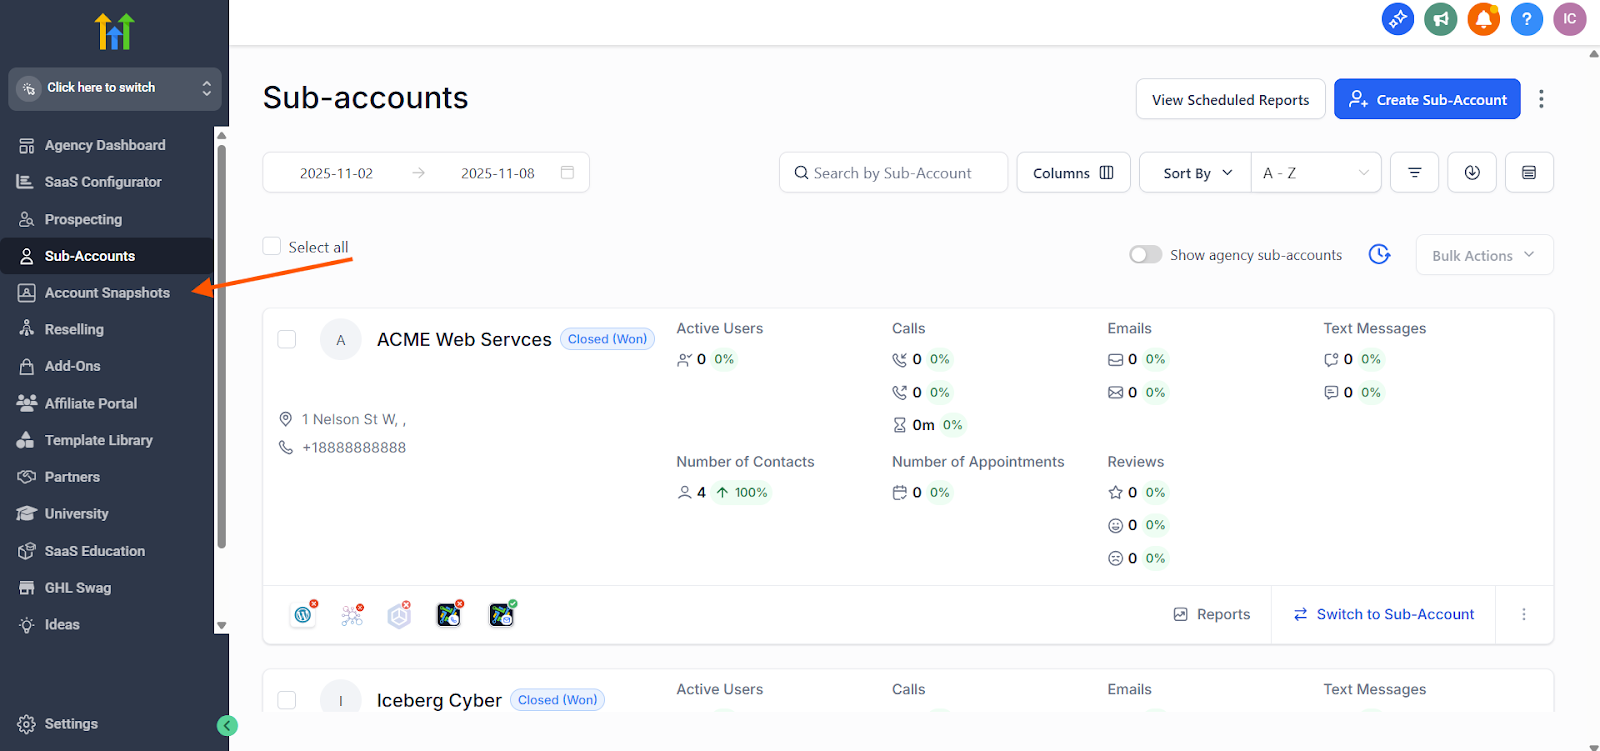
Task: Open the Sort By dropdown
Action: tap(1196, 173)
